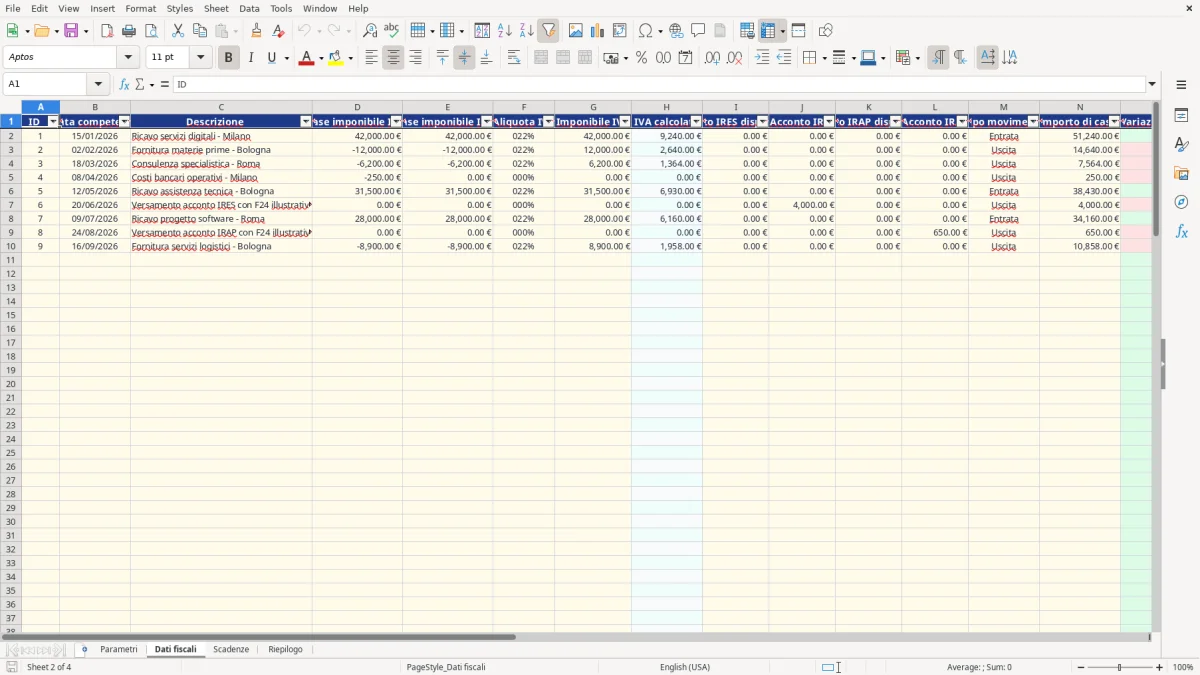Viewport: 1200px width, 675px height.
Task: Click the Clone Formatting paintbrush
Action: click(256, 31)
